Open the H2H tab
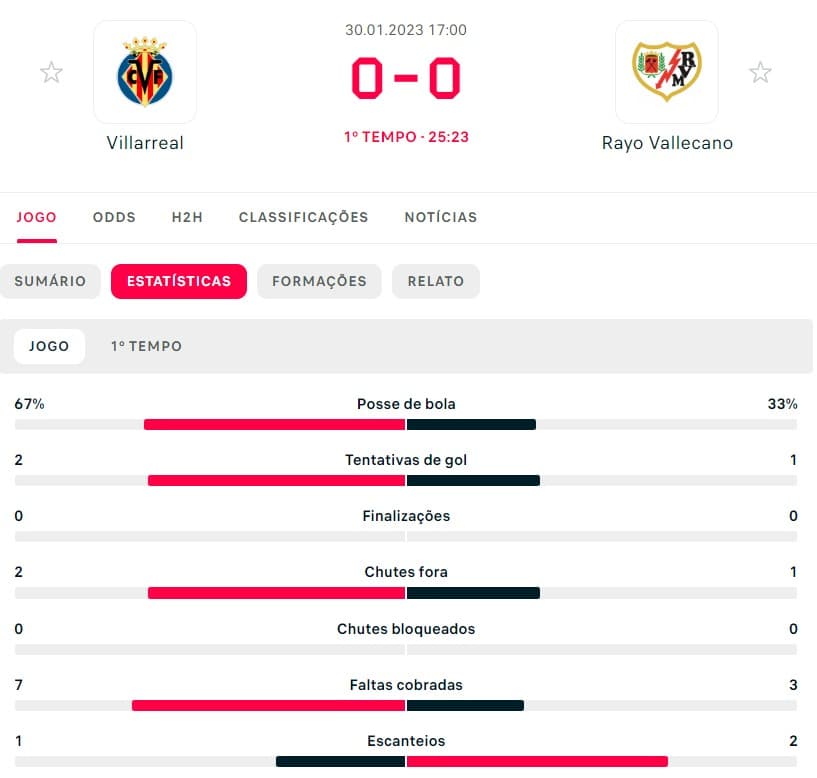817x778 pixels. 187,217
